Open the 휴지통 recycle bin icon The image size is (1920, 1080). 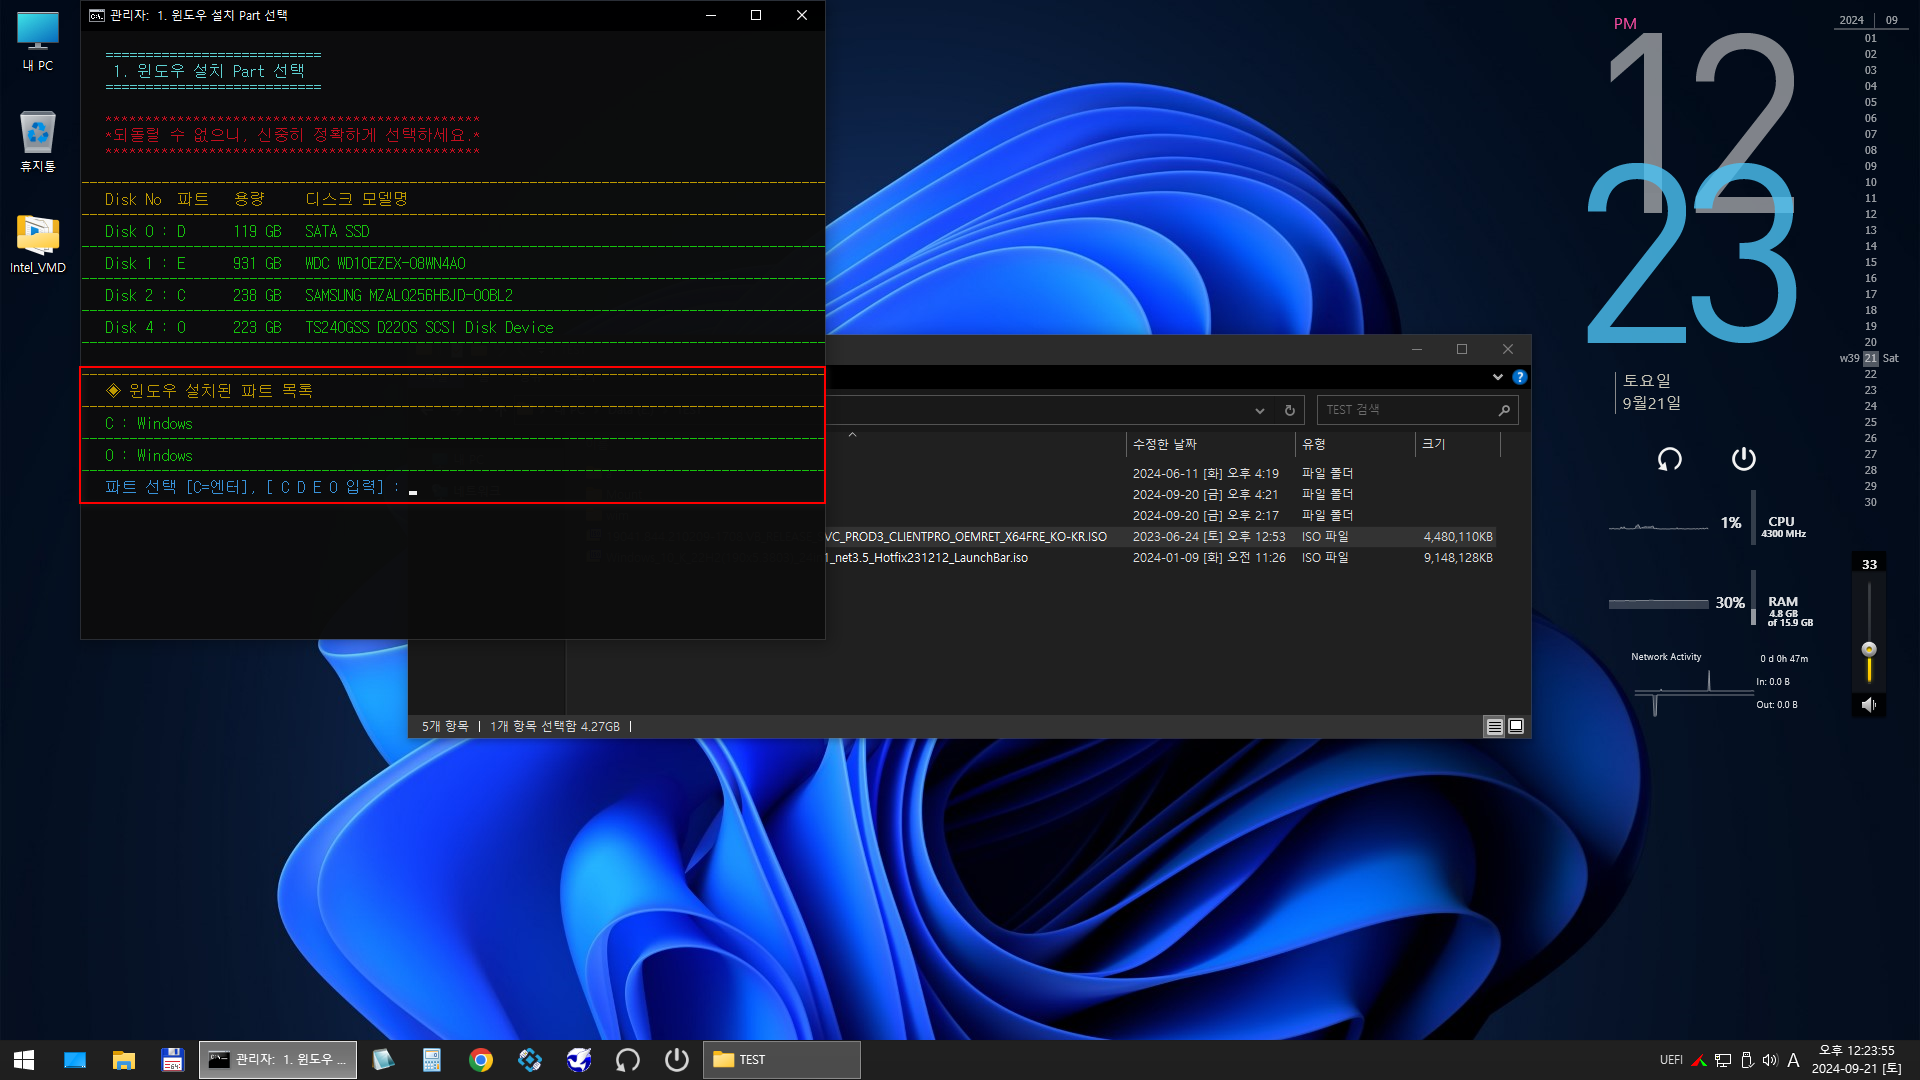(x=38, y=141)
